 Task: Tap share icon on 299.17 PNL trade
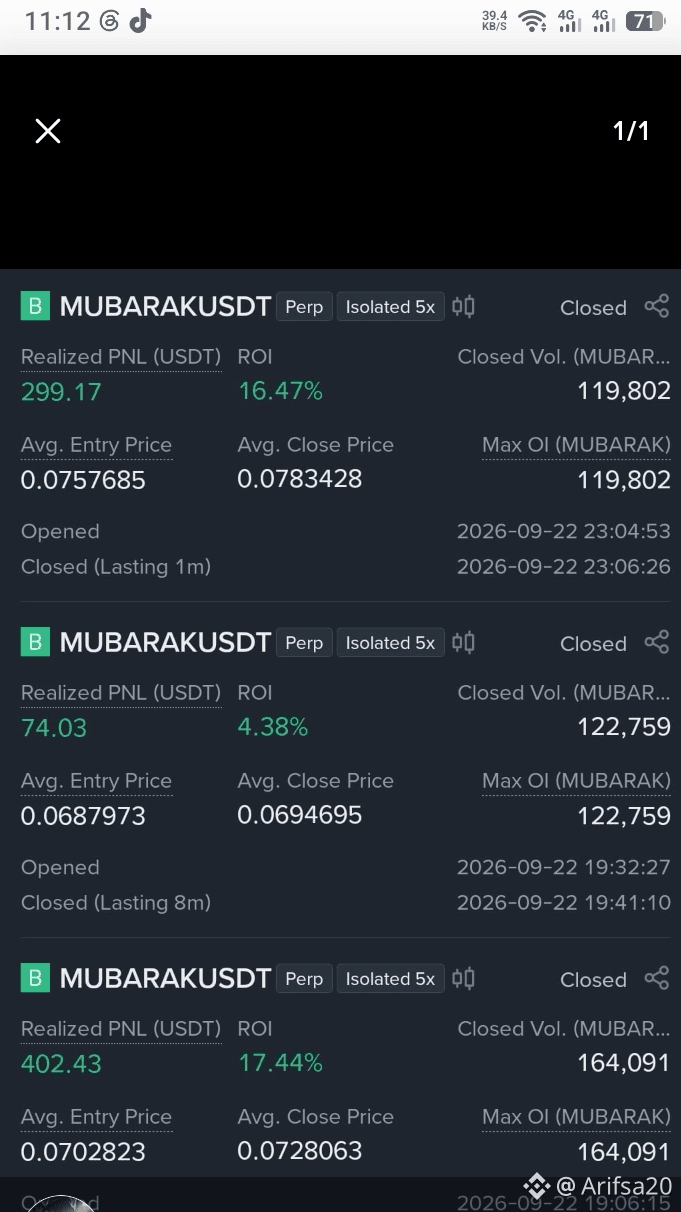[656, 306]
